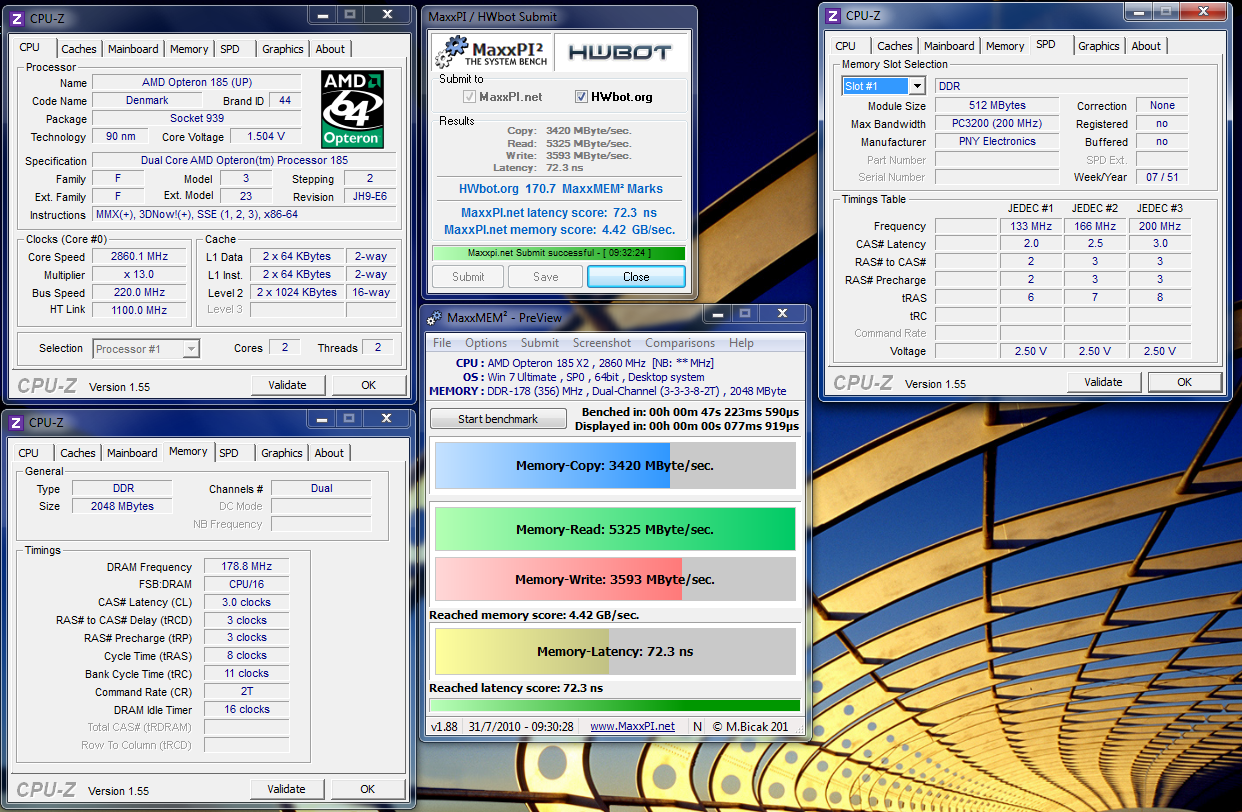Switch to Mainboard tab in CPU window
This screenshot has width=1242, height=812.
133,49
